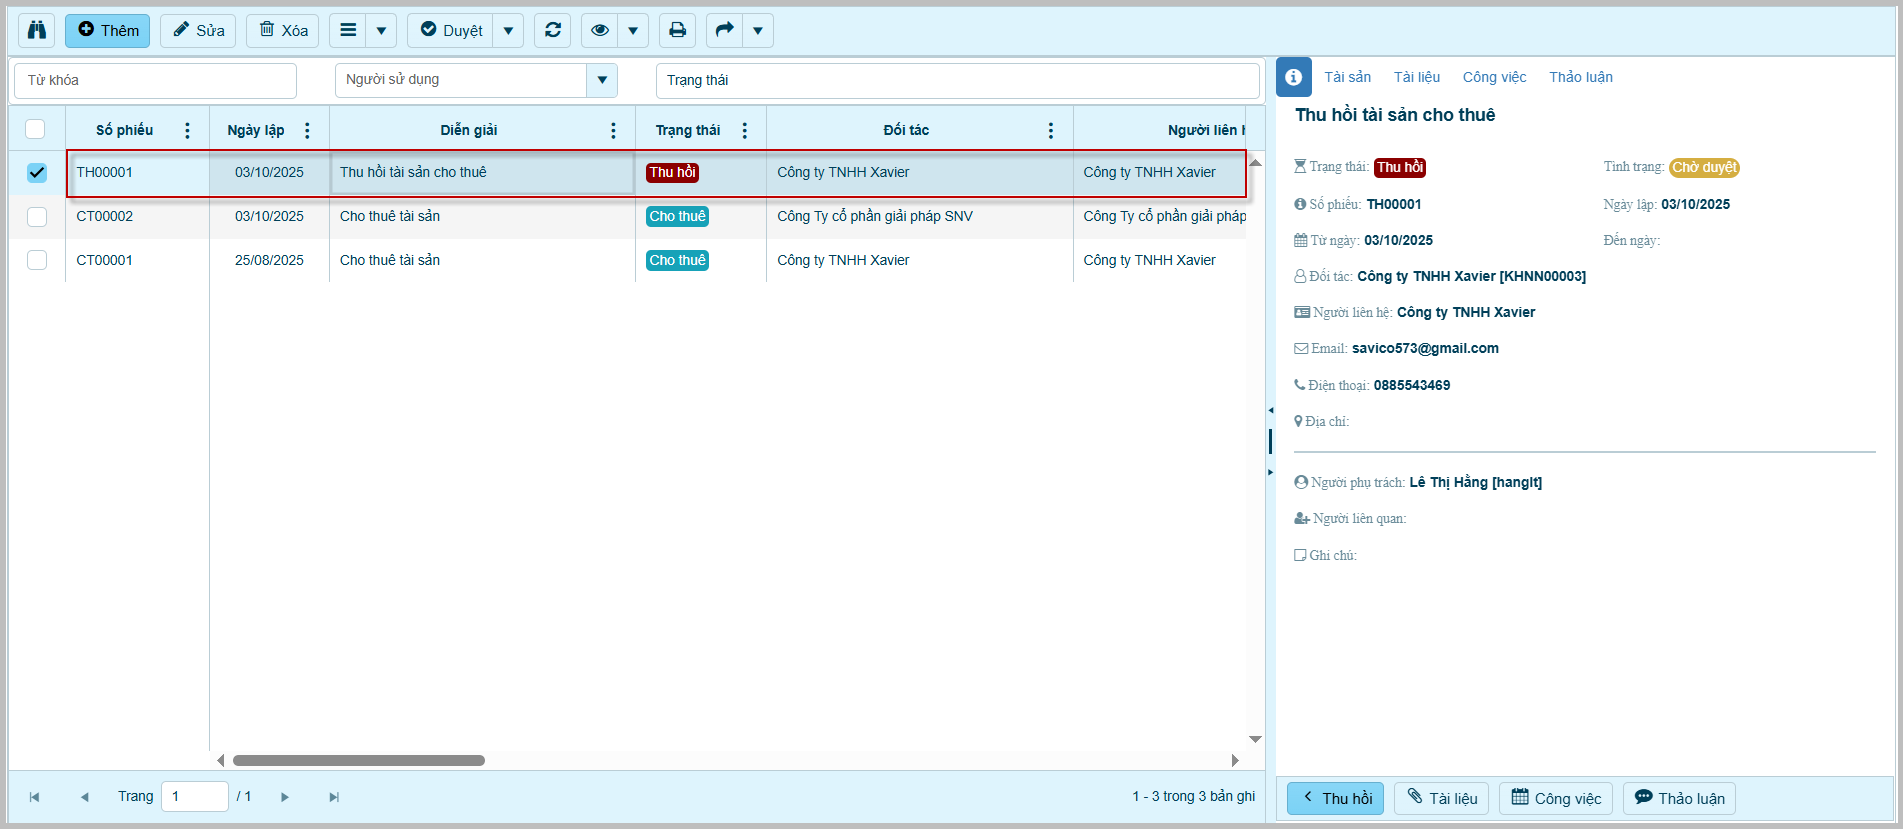Click the Thêm button

point(108,30)
